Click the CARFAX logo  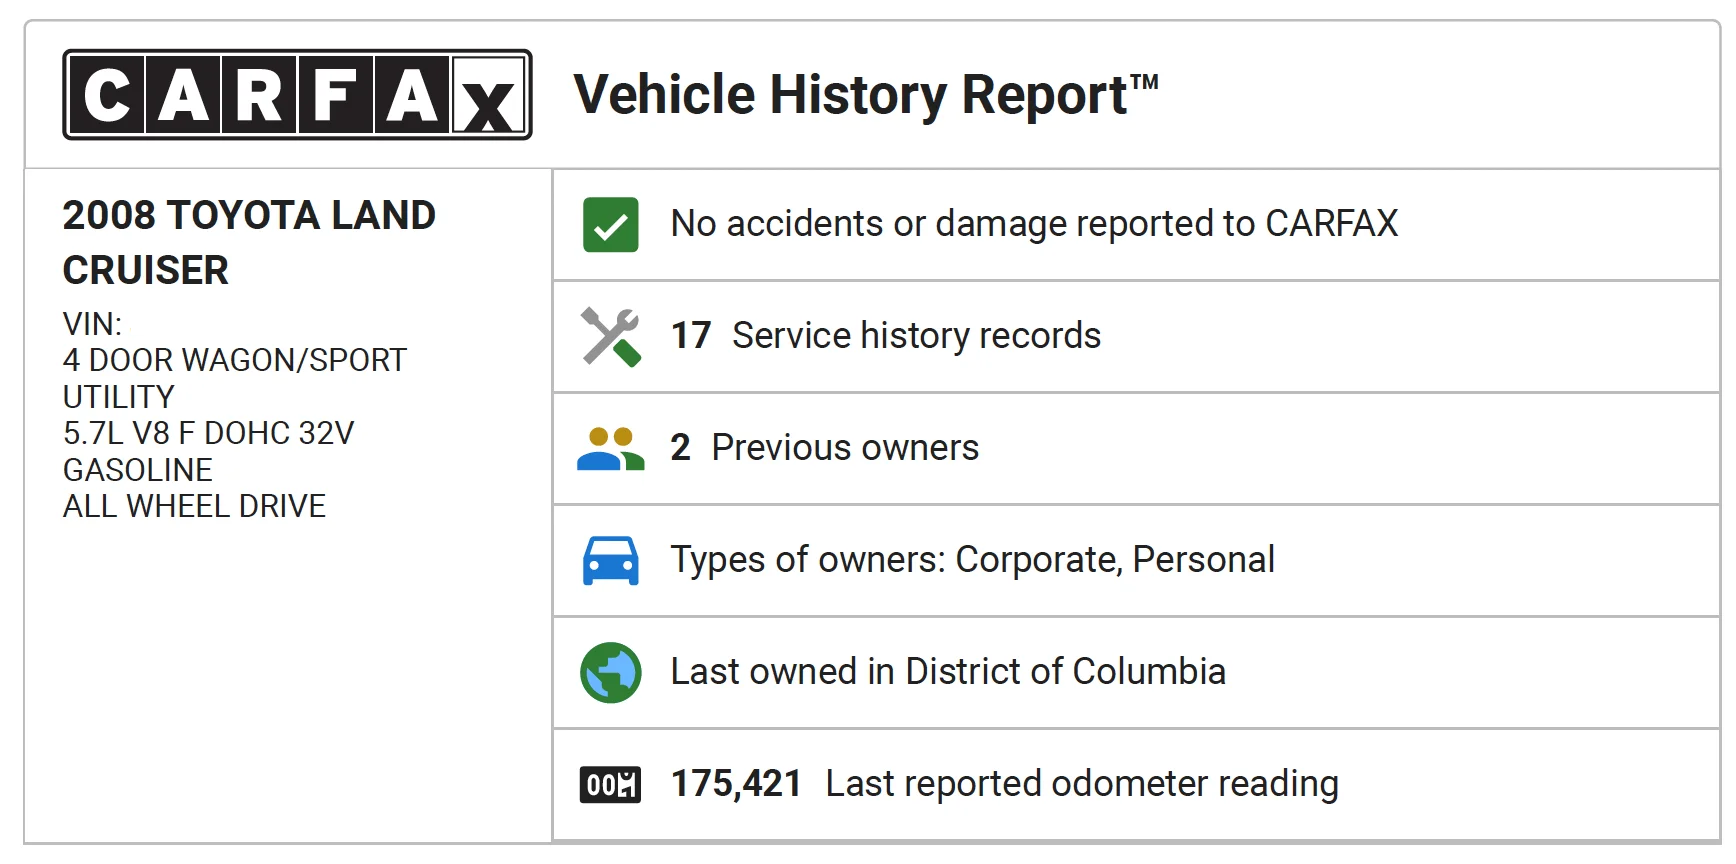coord(297,95)
